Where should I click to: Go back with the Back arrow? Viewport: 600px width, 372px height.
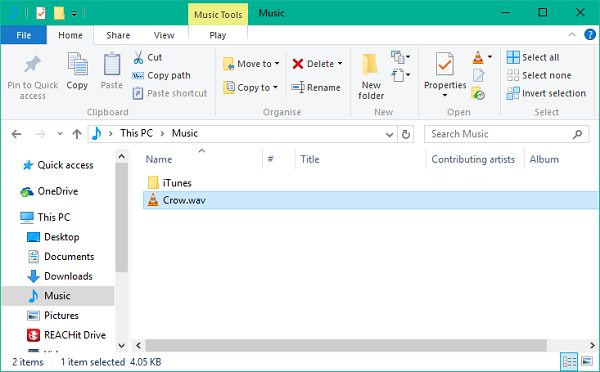point(16,134)
